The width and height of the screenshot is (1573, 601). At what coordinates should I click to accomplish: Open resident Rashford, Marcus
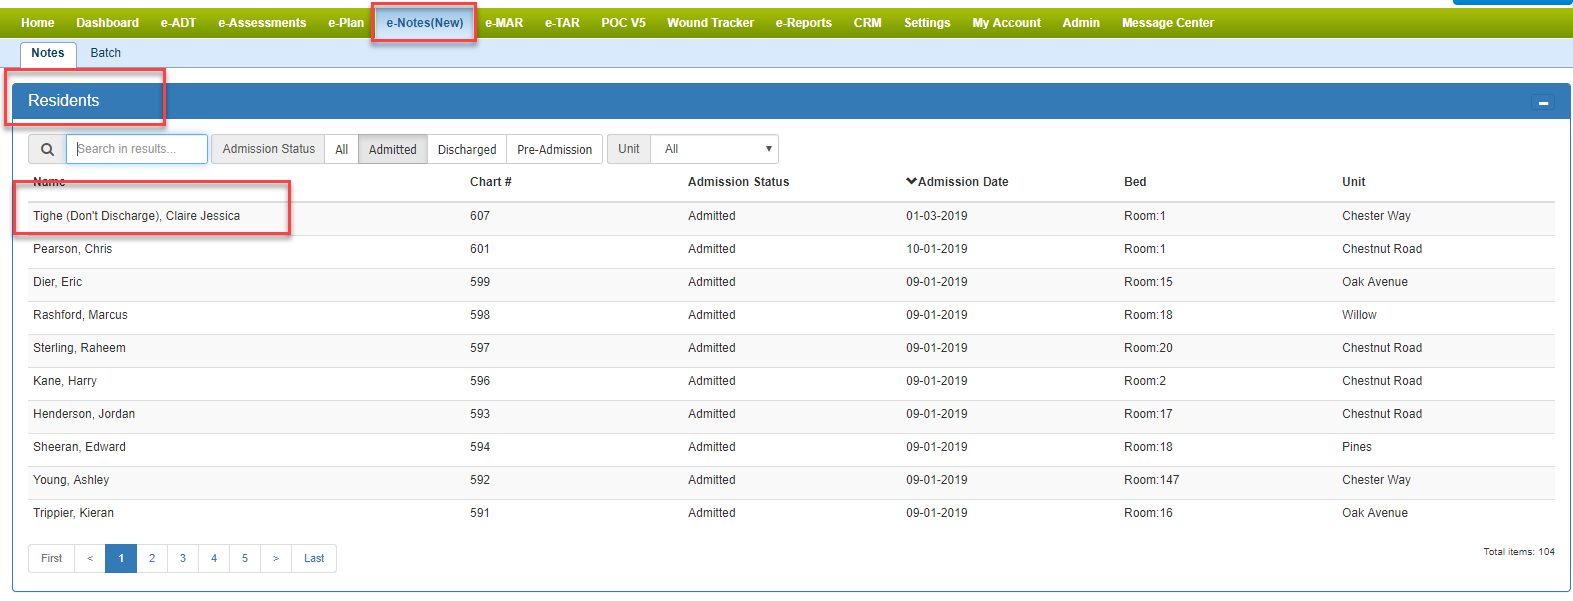[80, 315]
